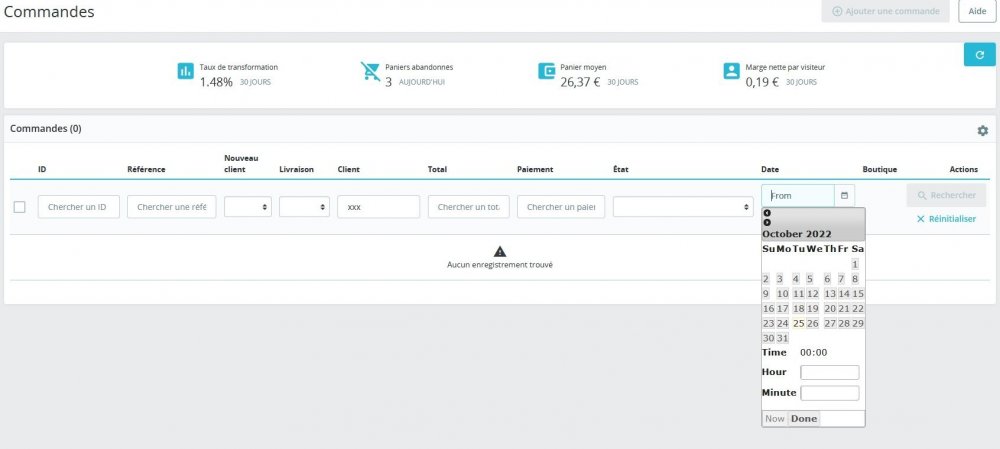Click the Réinitialiser link
The width and height of the screenshot is (1000, 449).
click(946, 219)
